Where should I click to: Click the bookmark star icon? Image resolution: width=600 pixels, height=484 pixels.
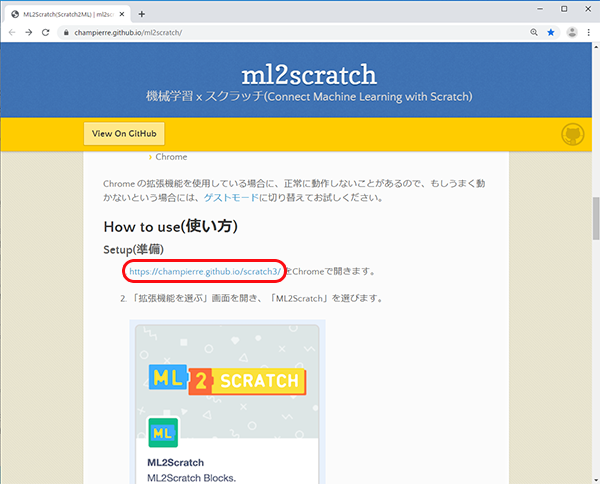551,32
